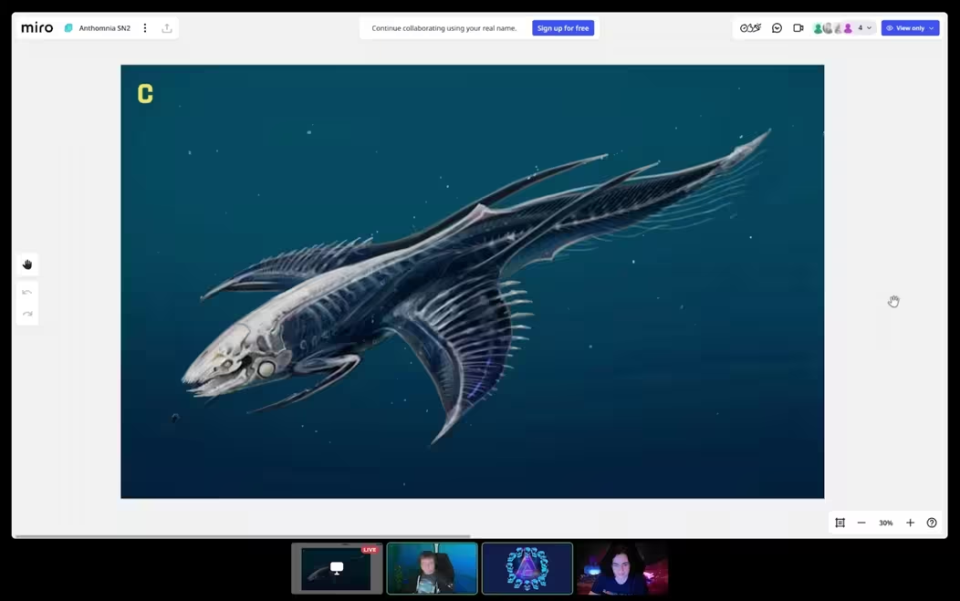Click the horizontal scrollbar at board bottom

click(x=243, y=536)
